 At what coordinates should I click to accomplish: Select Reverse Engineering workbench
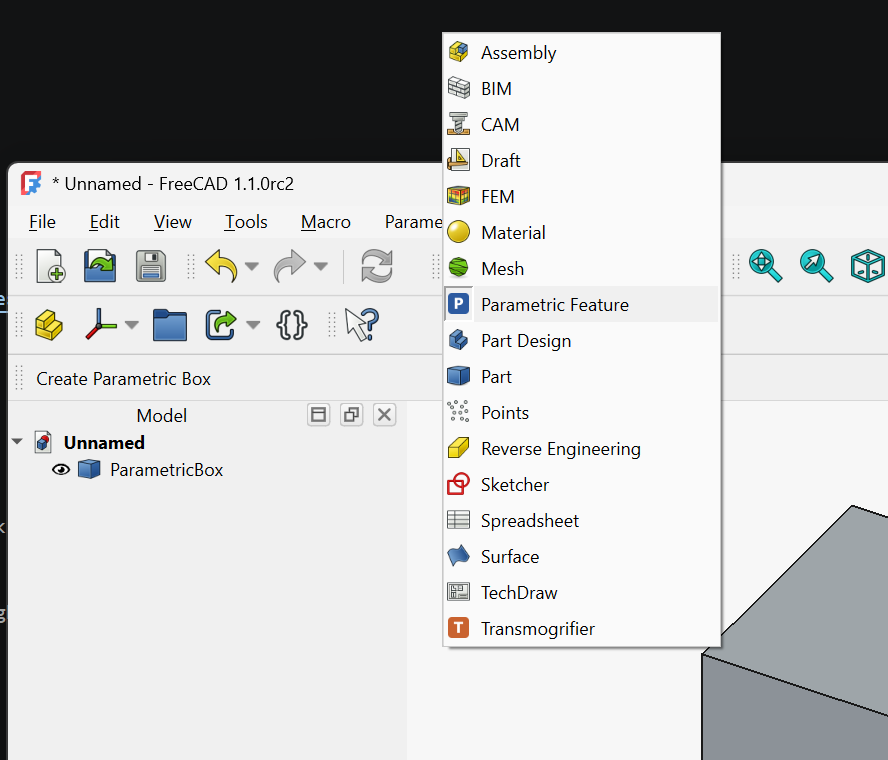click(582, 449)
